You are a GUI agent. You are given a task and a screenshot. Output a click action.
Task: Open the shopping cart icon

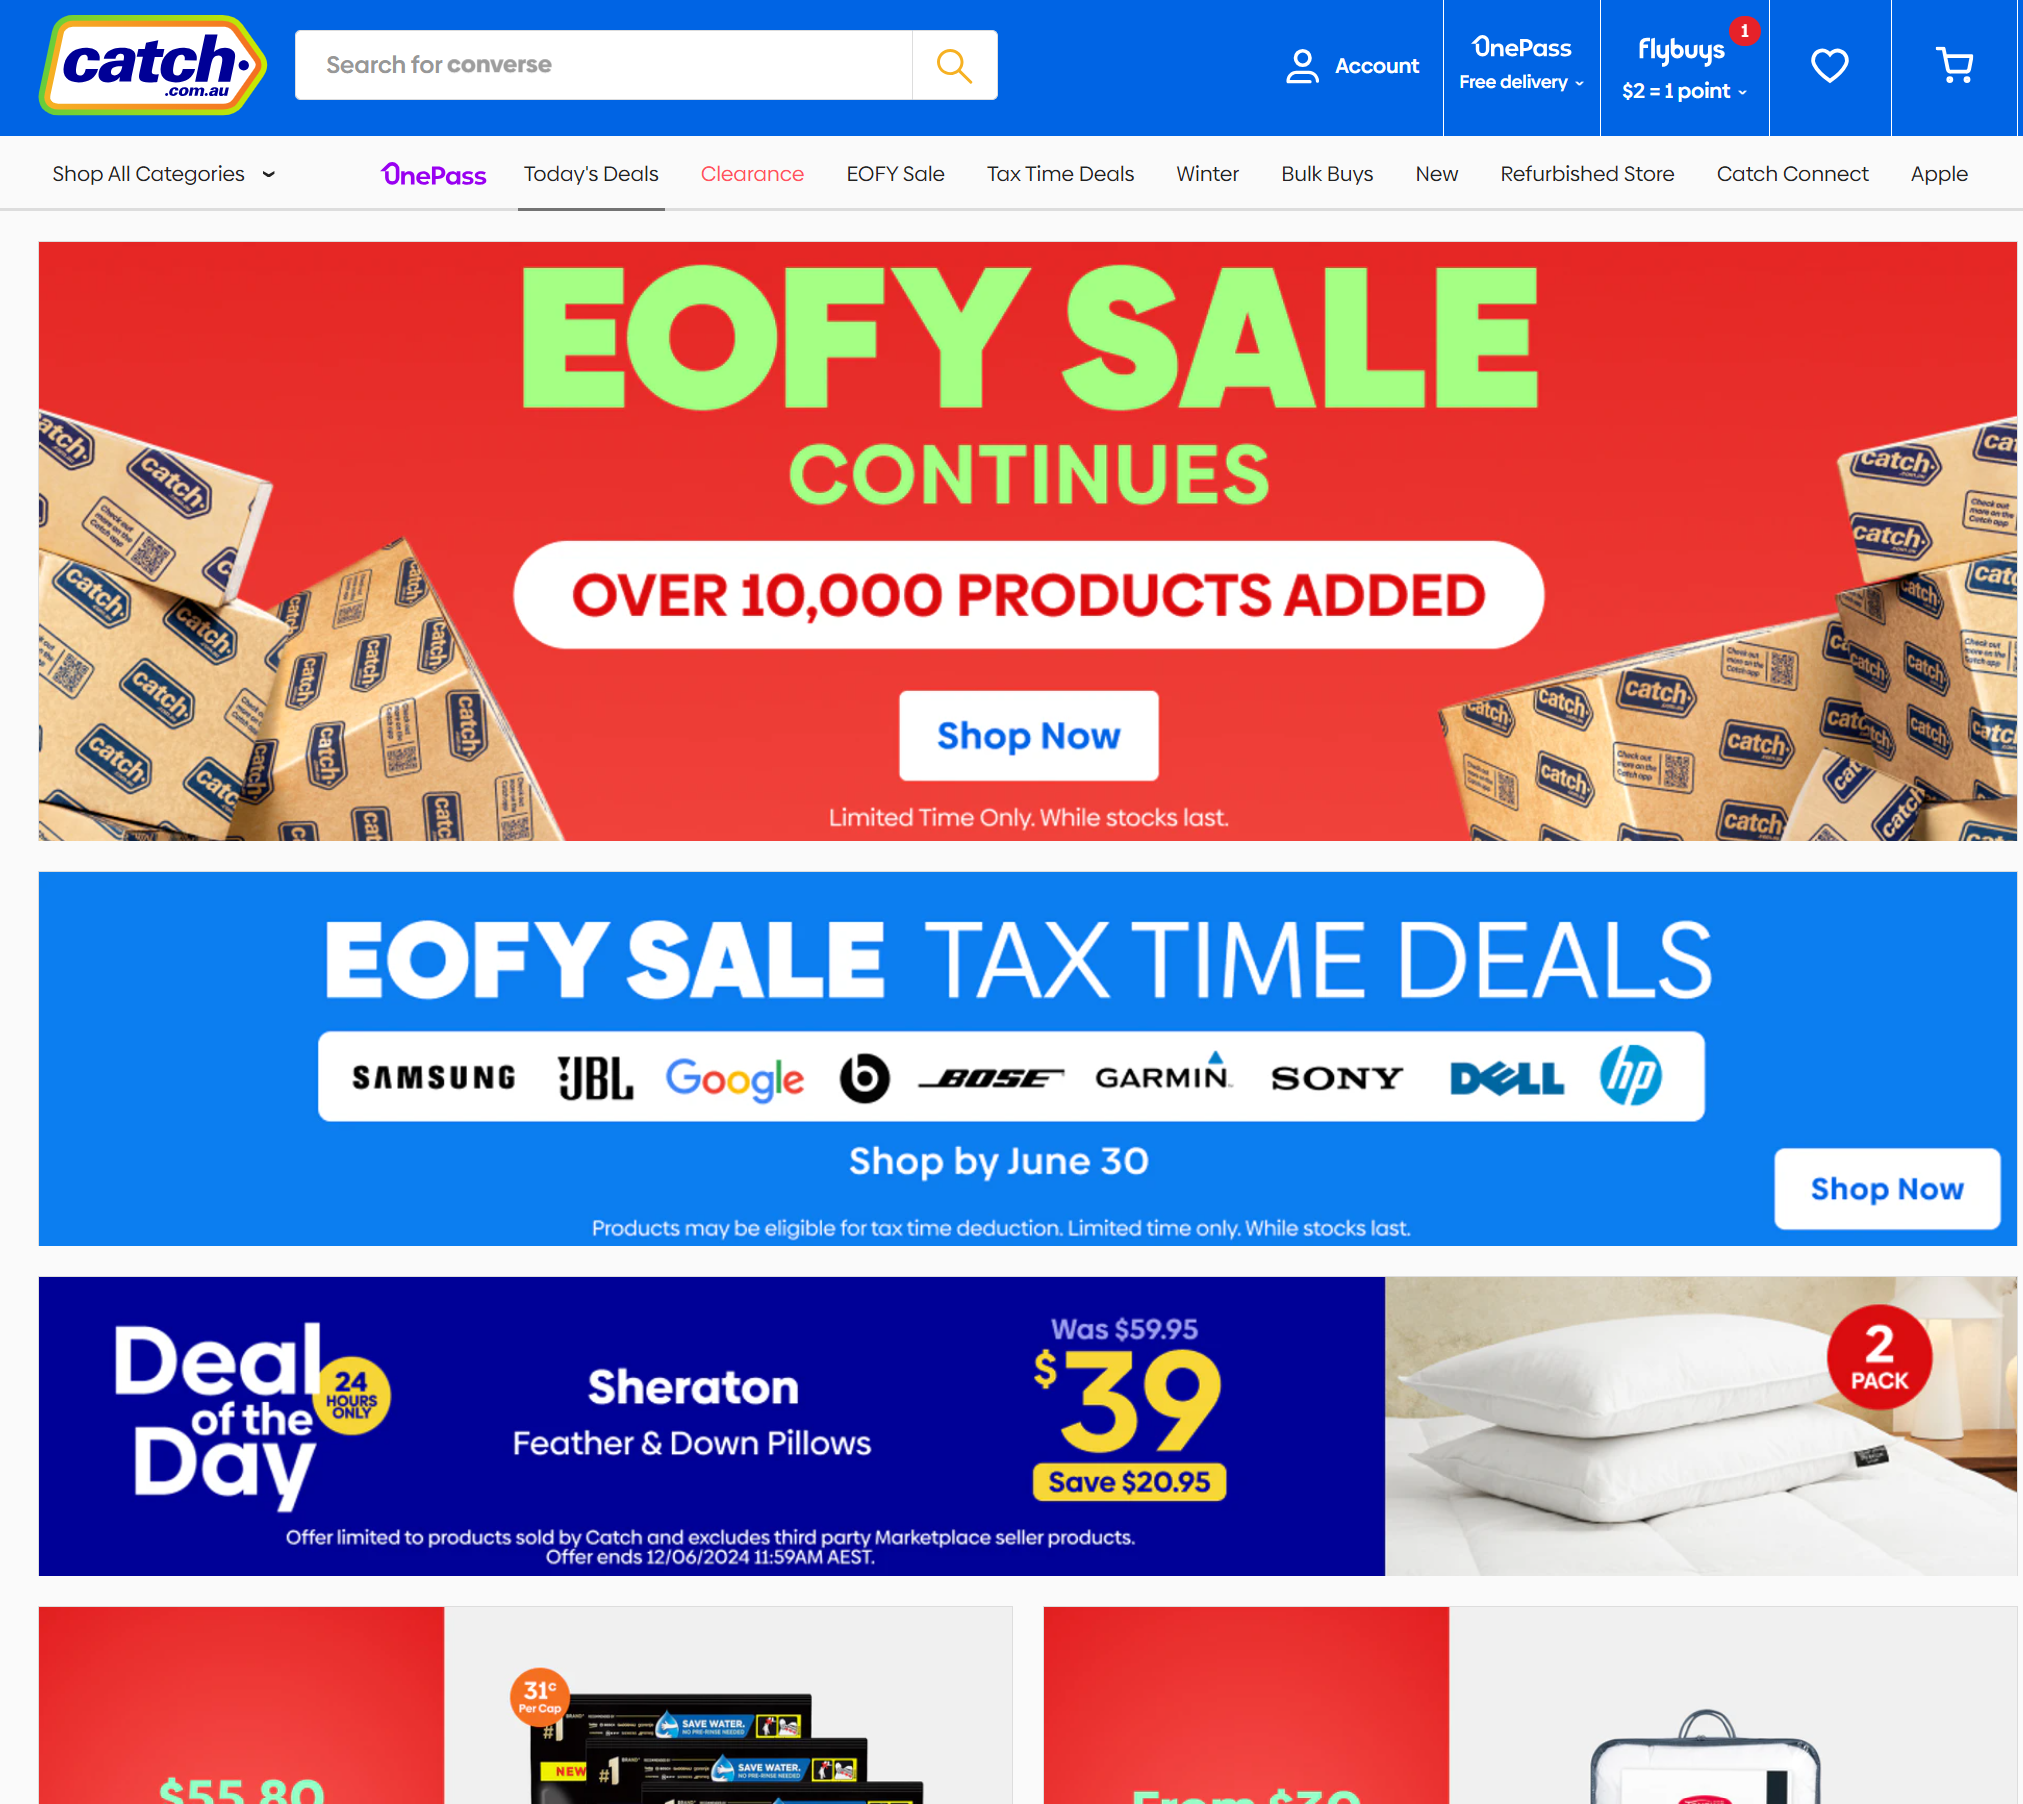pos(1954,66)
